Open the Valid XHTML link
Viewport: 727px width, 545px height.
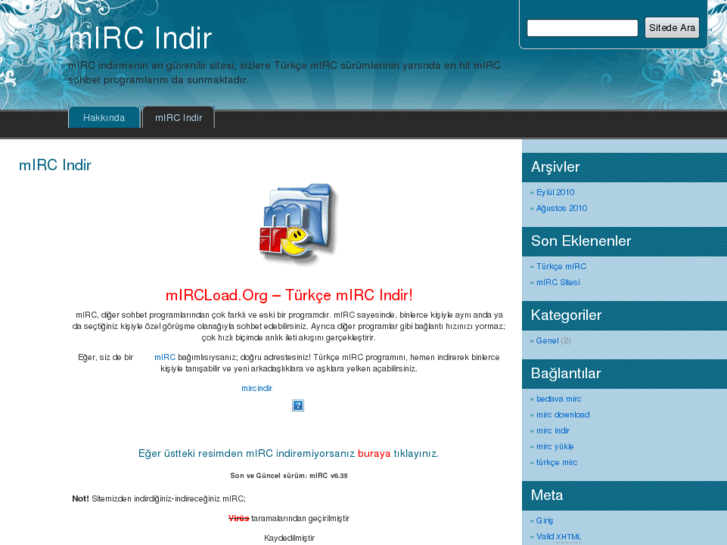[559, 537]
